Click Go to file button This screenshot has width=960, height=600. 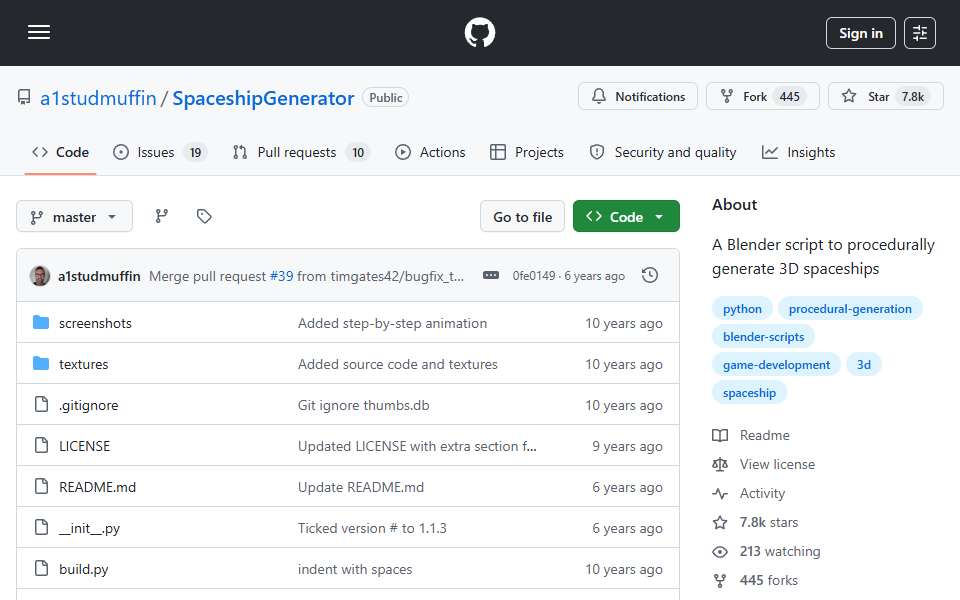point(522,217)
